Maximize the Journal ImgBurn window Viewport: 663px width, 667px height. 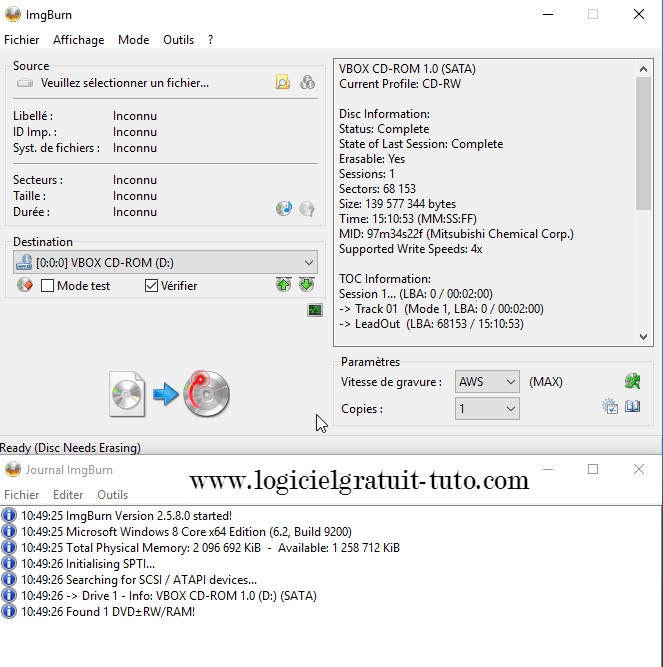(x=593, y=469)
